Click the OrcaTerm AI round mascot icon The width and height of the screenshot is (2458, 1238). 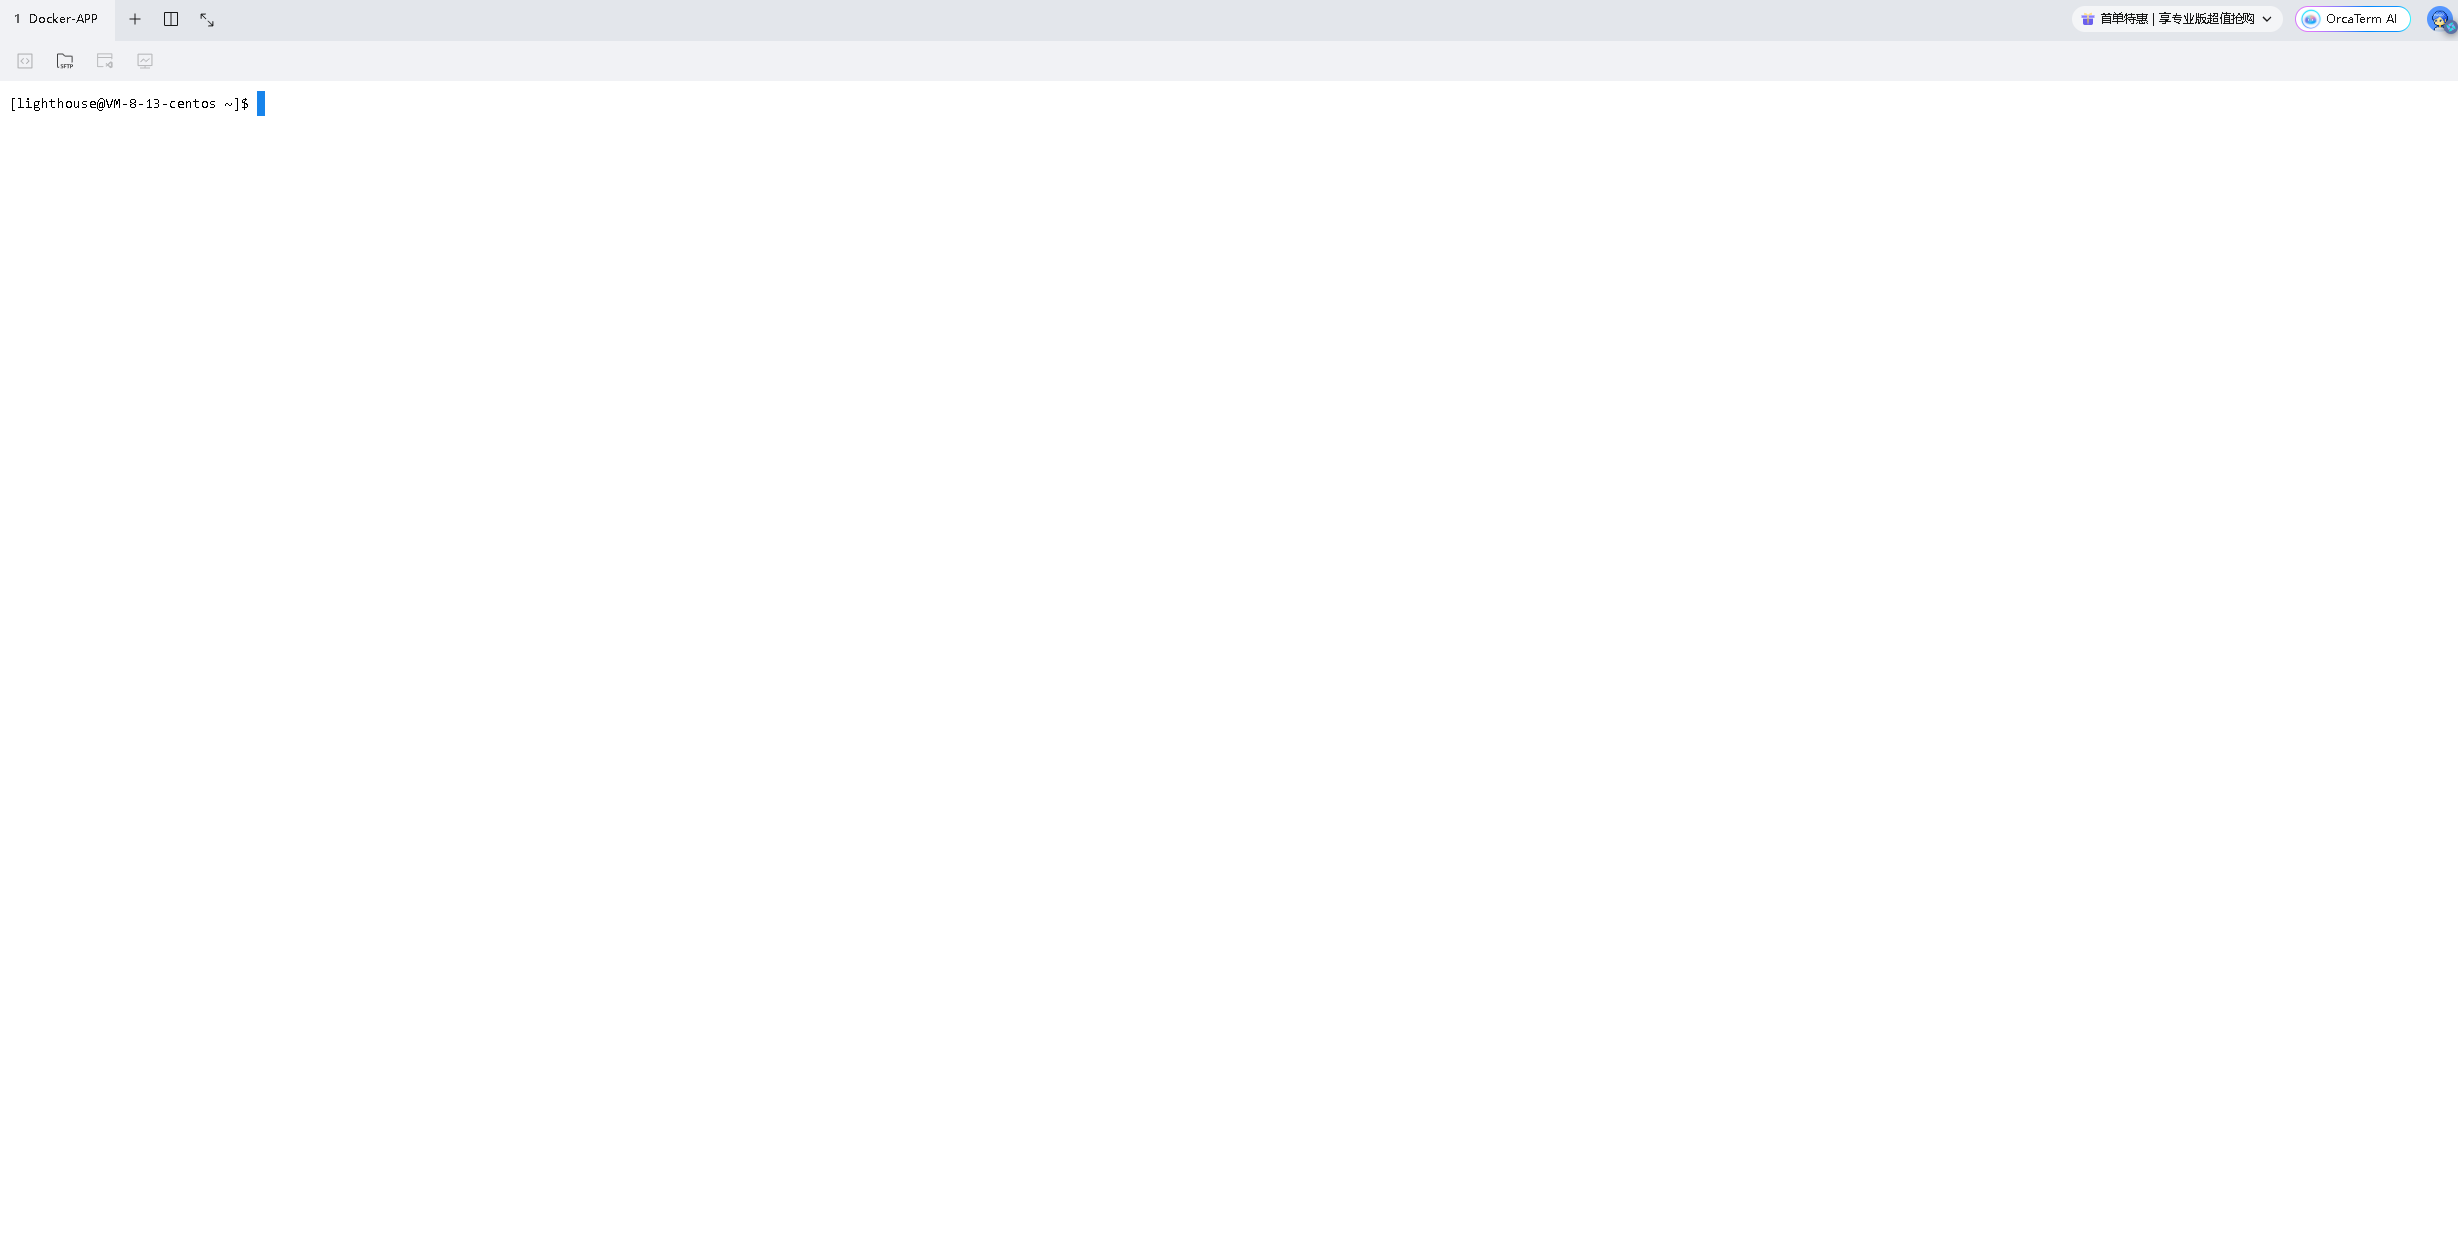2310,19
